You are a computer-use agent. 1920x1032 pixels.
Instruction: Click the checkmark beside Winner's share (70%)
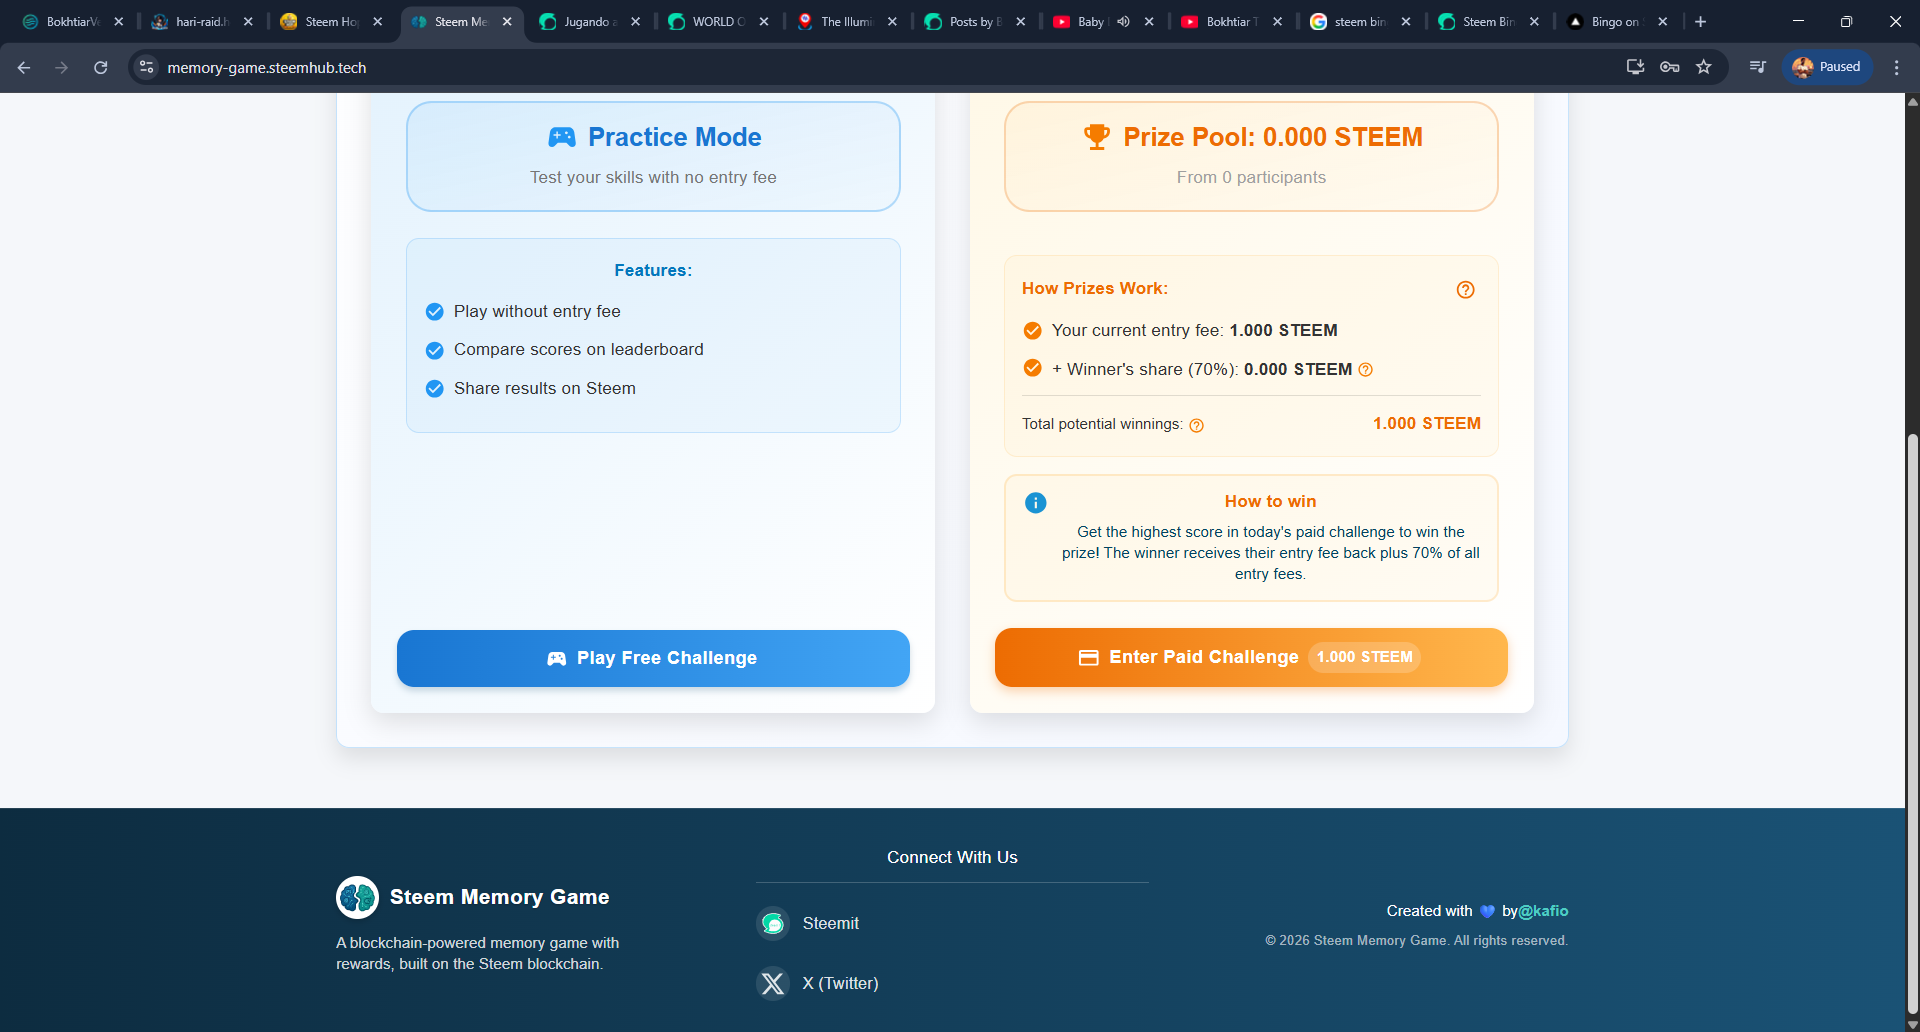point(1033,368)
